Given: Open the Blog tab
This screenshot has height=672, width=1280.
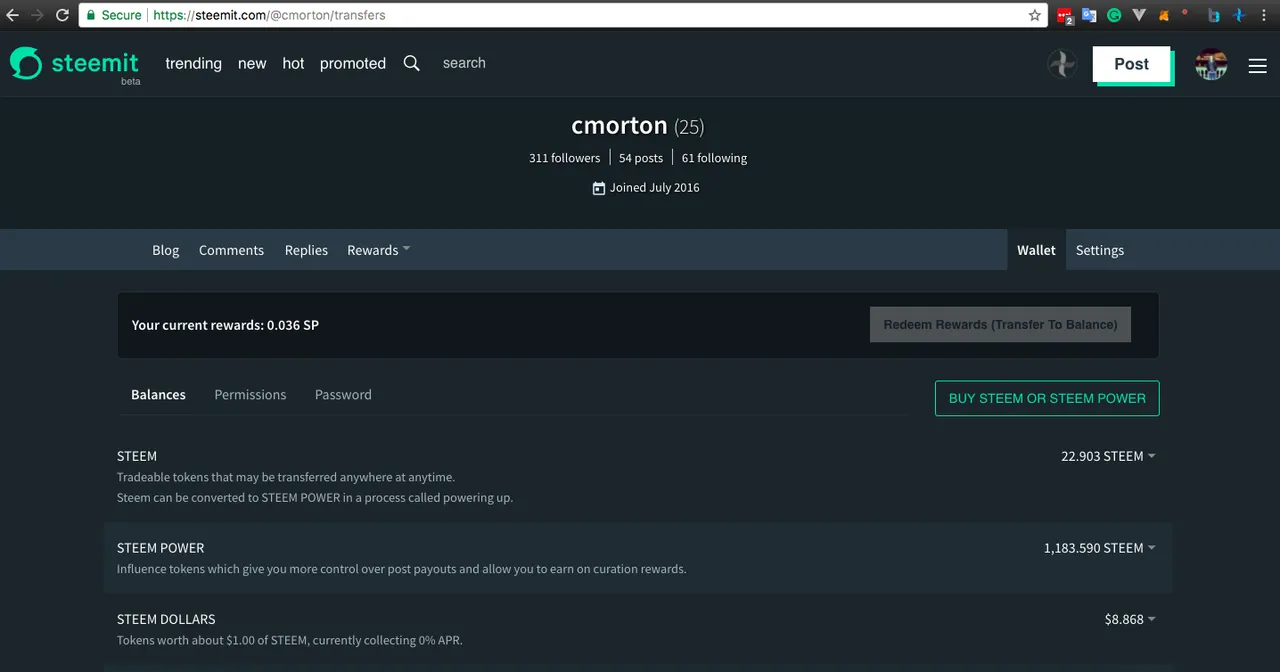Looking at the screenshot, I should [166, 250].
